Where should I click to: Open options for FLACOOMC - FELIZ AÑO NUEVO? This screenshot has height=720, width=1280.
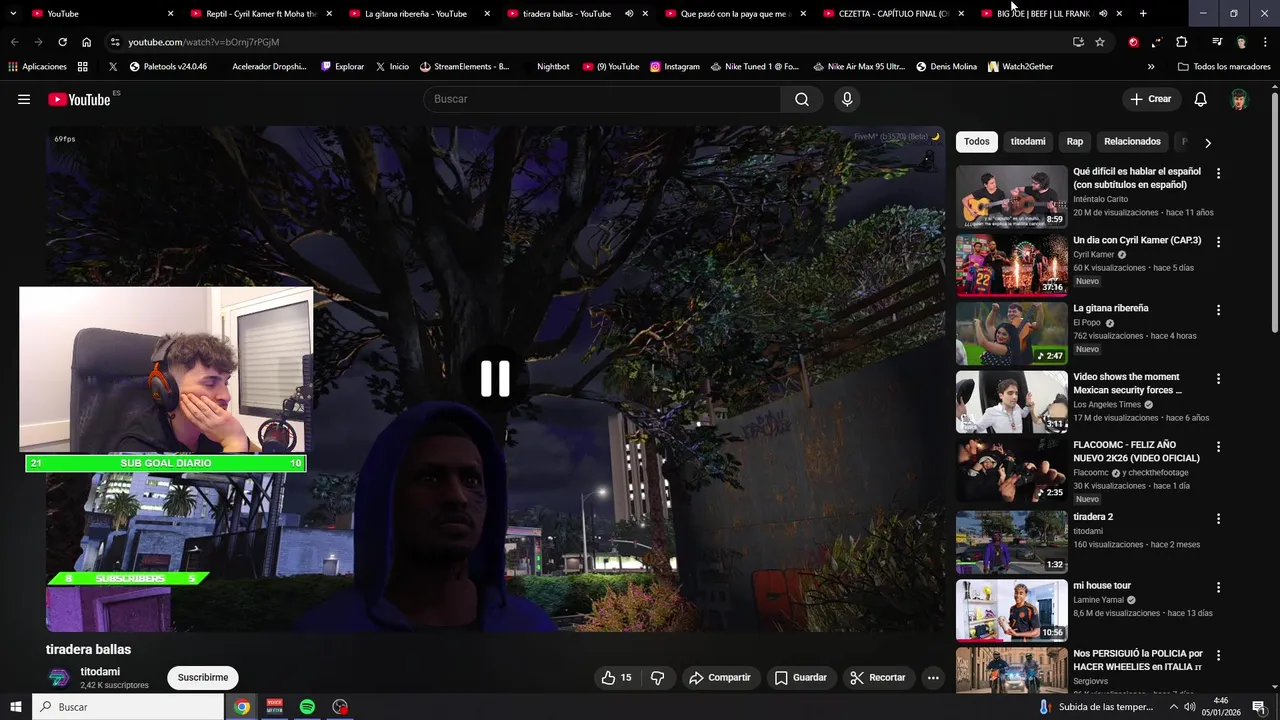[1218, 447]
